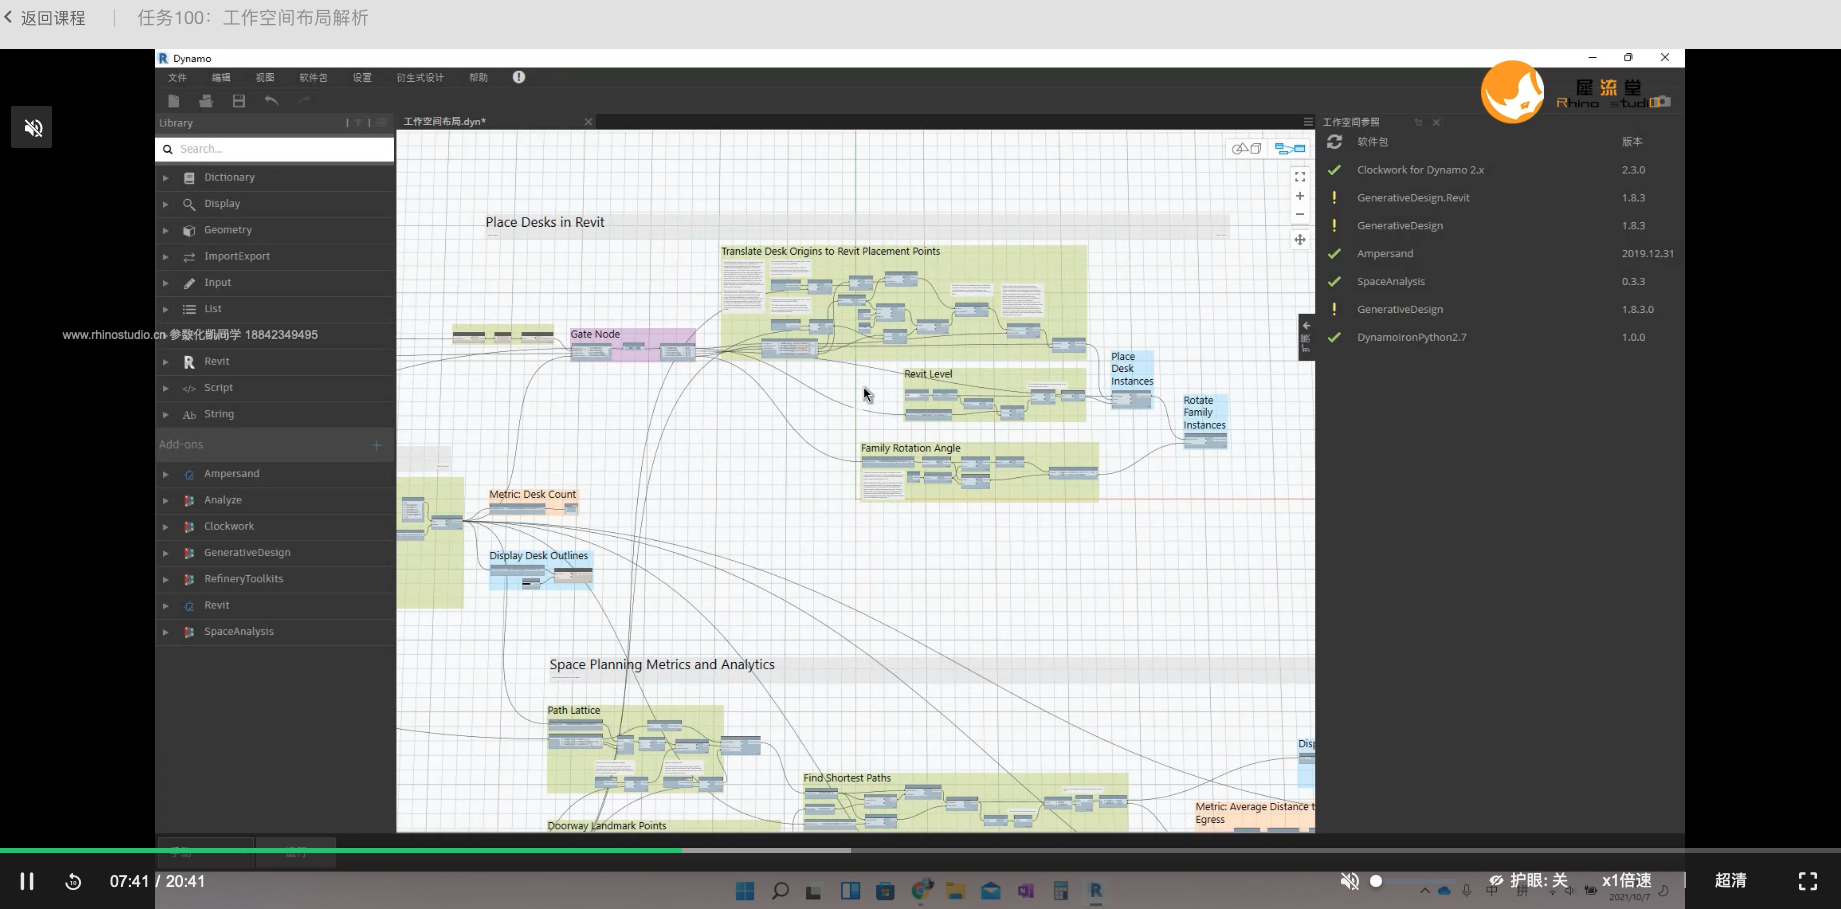The width and height of the screenshot is (1841, 909).
Task: Open the 文件 menu
Action: [x=177, y=78]
